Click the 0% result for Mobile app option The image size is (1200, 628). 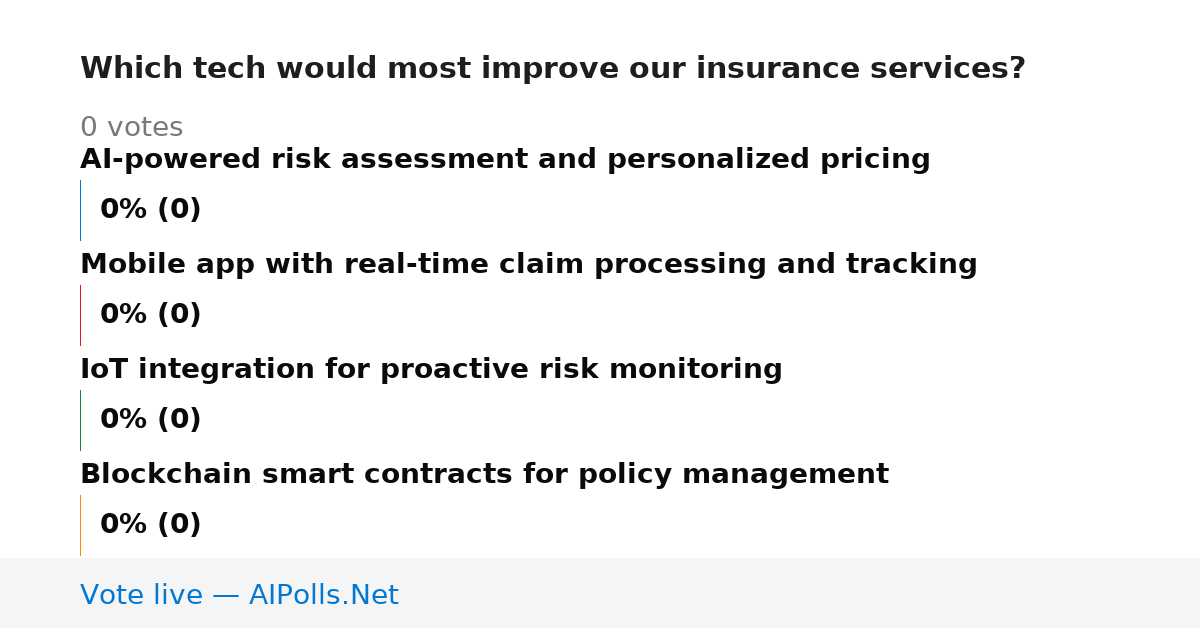(124, 315)
